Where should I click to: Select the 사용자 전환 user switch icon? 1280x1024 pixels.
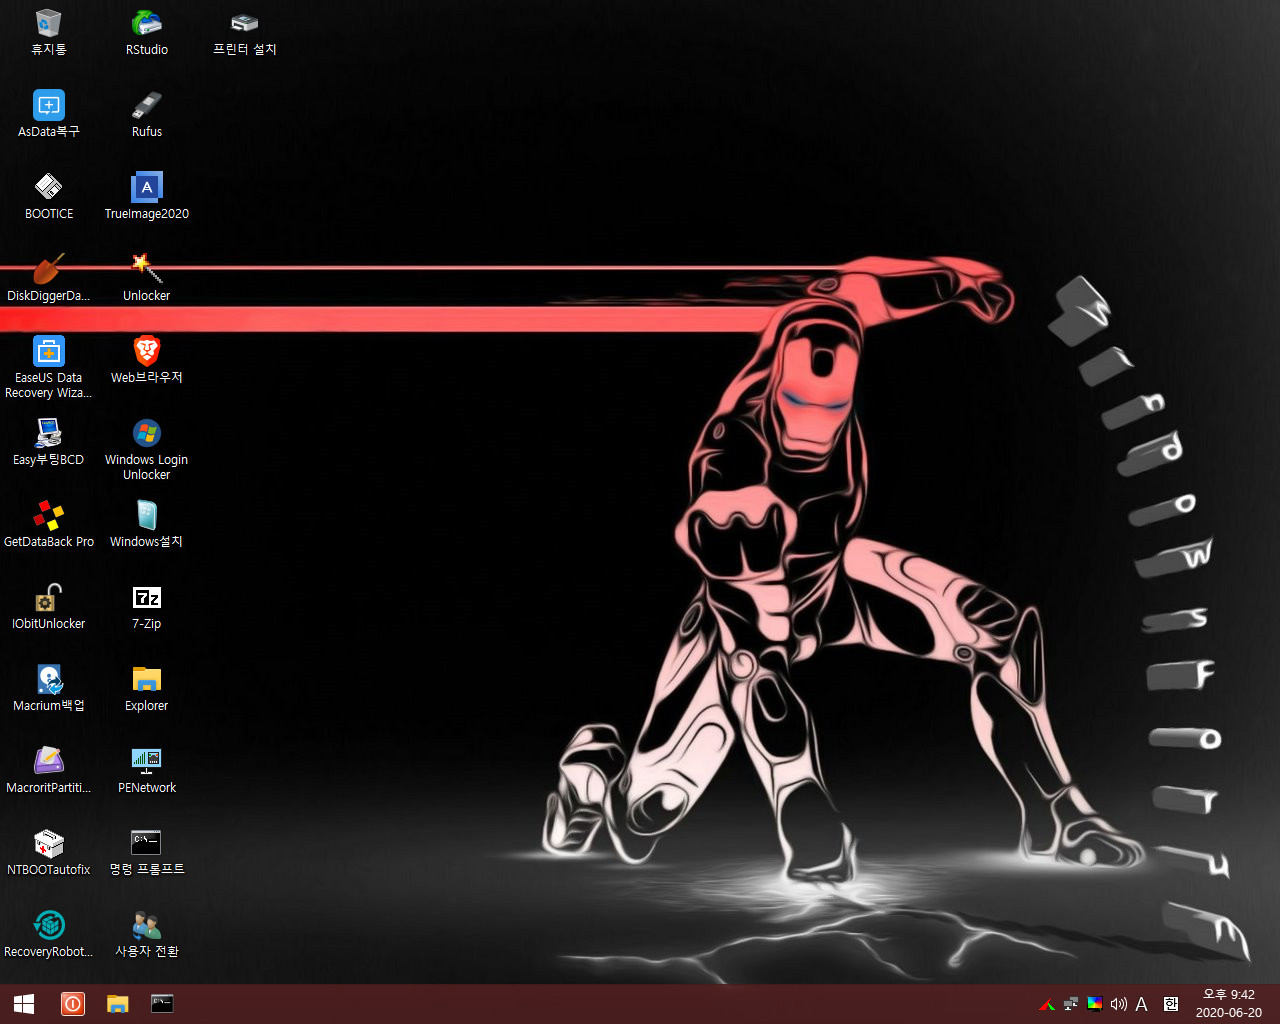146,934
